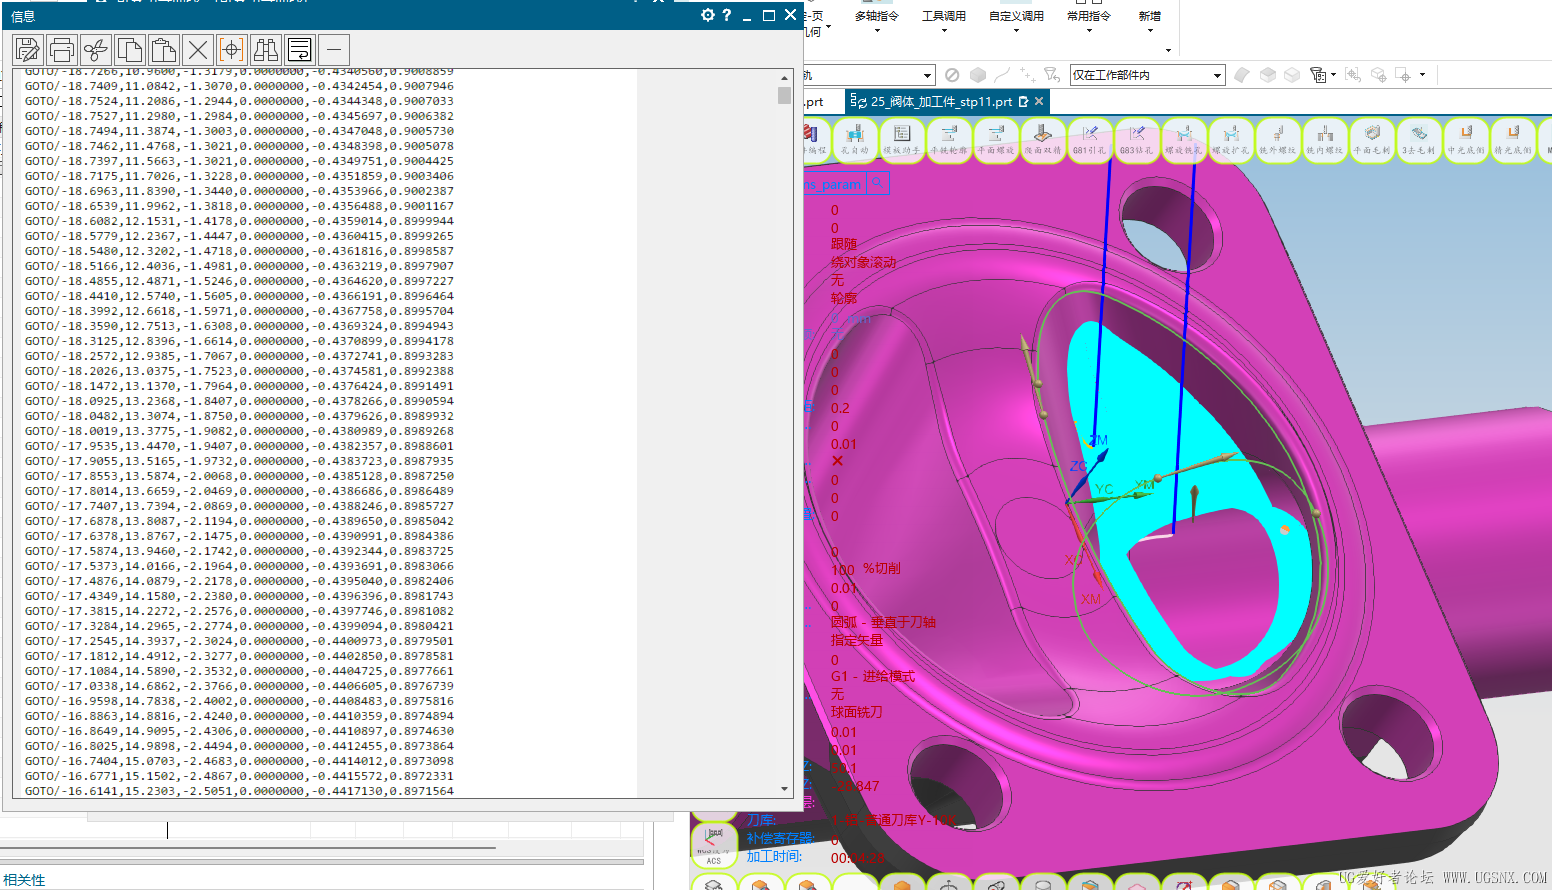Select the 孔自动 machining icon
Screen dimensions: 1552x890
click(x=855, y=139)
